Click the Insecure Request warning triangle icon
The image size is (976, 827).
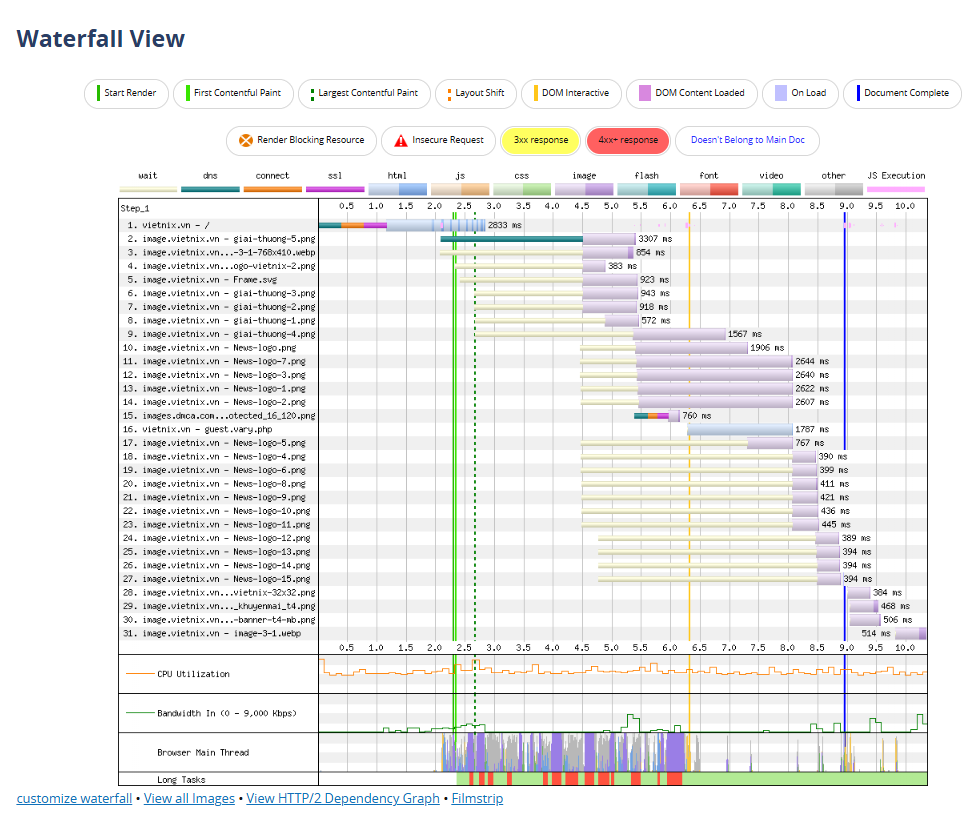tap(401, 141)
